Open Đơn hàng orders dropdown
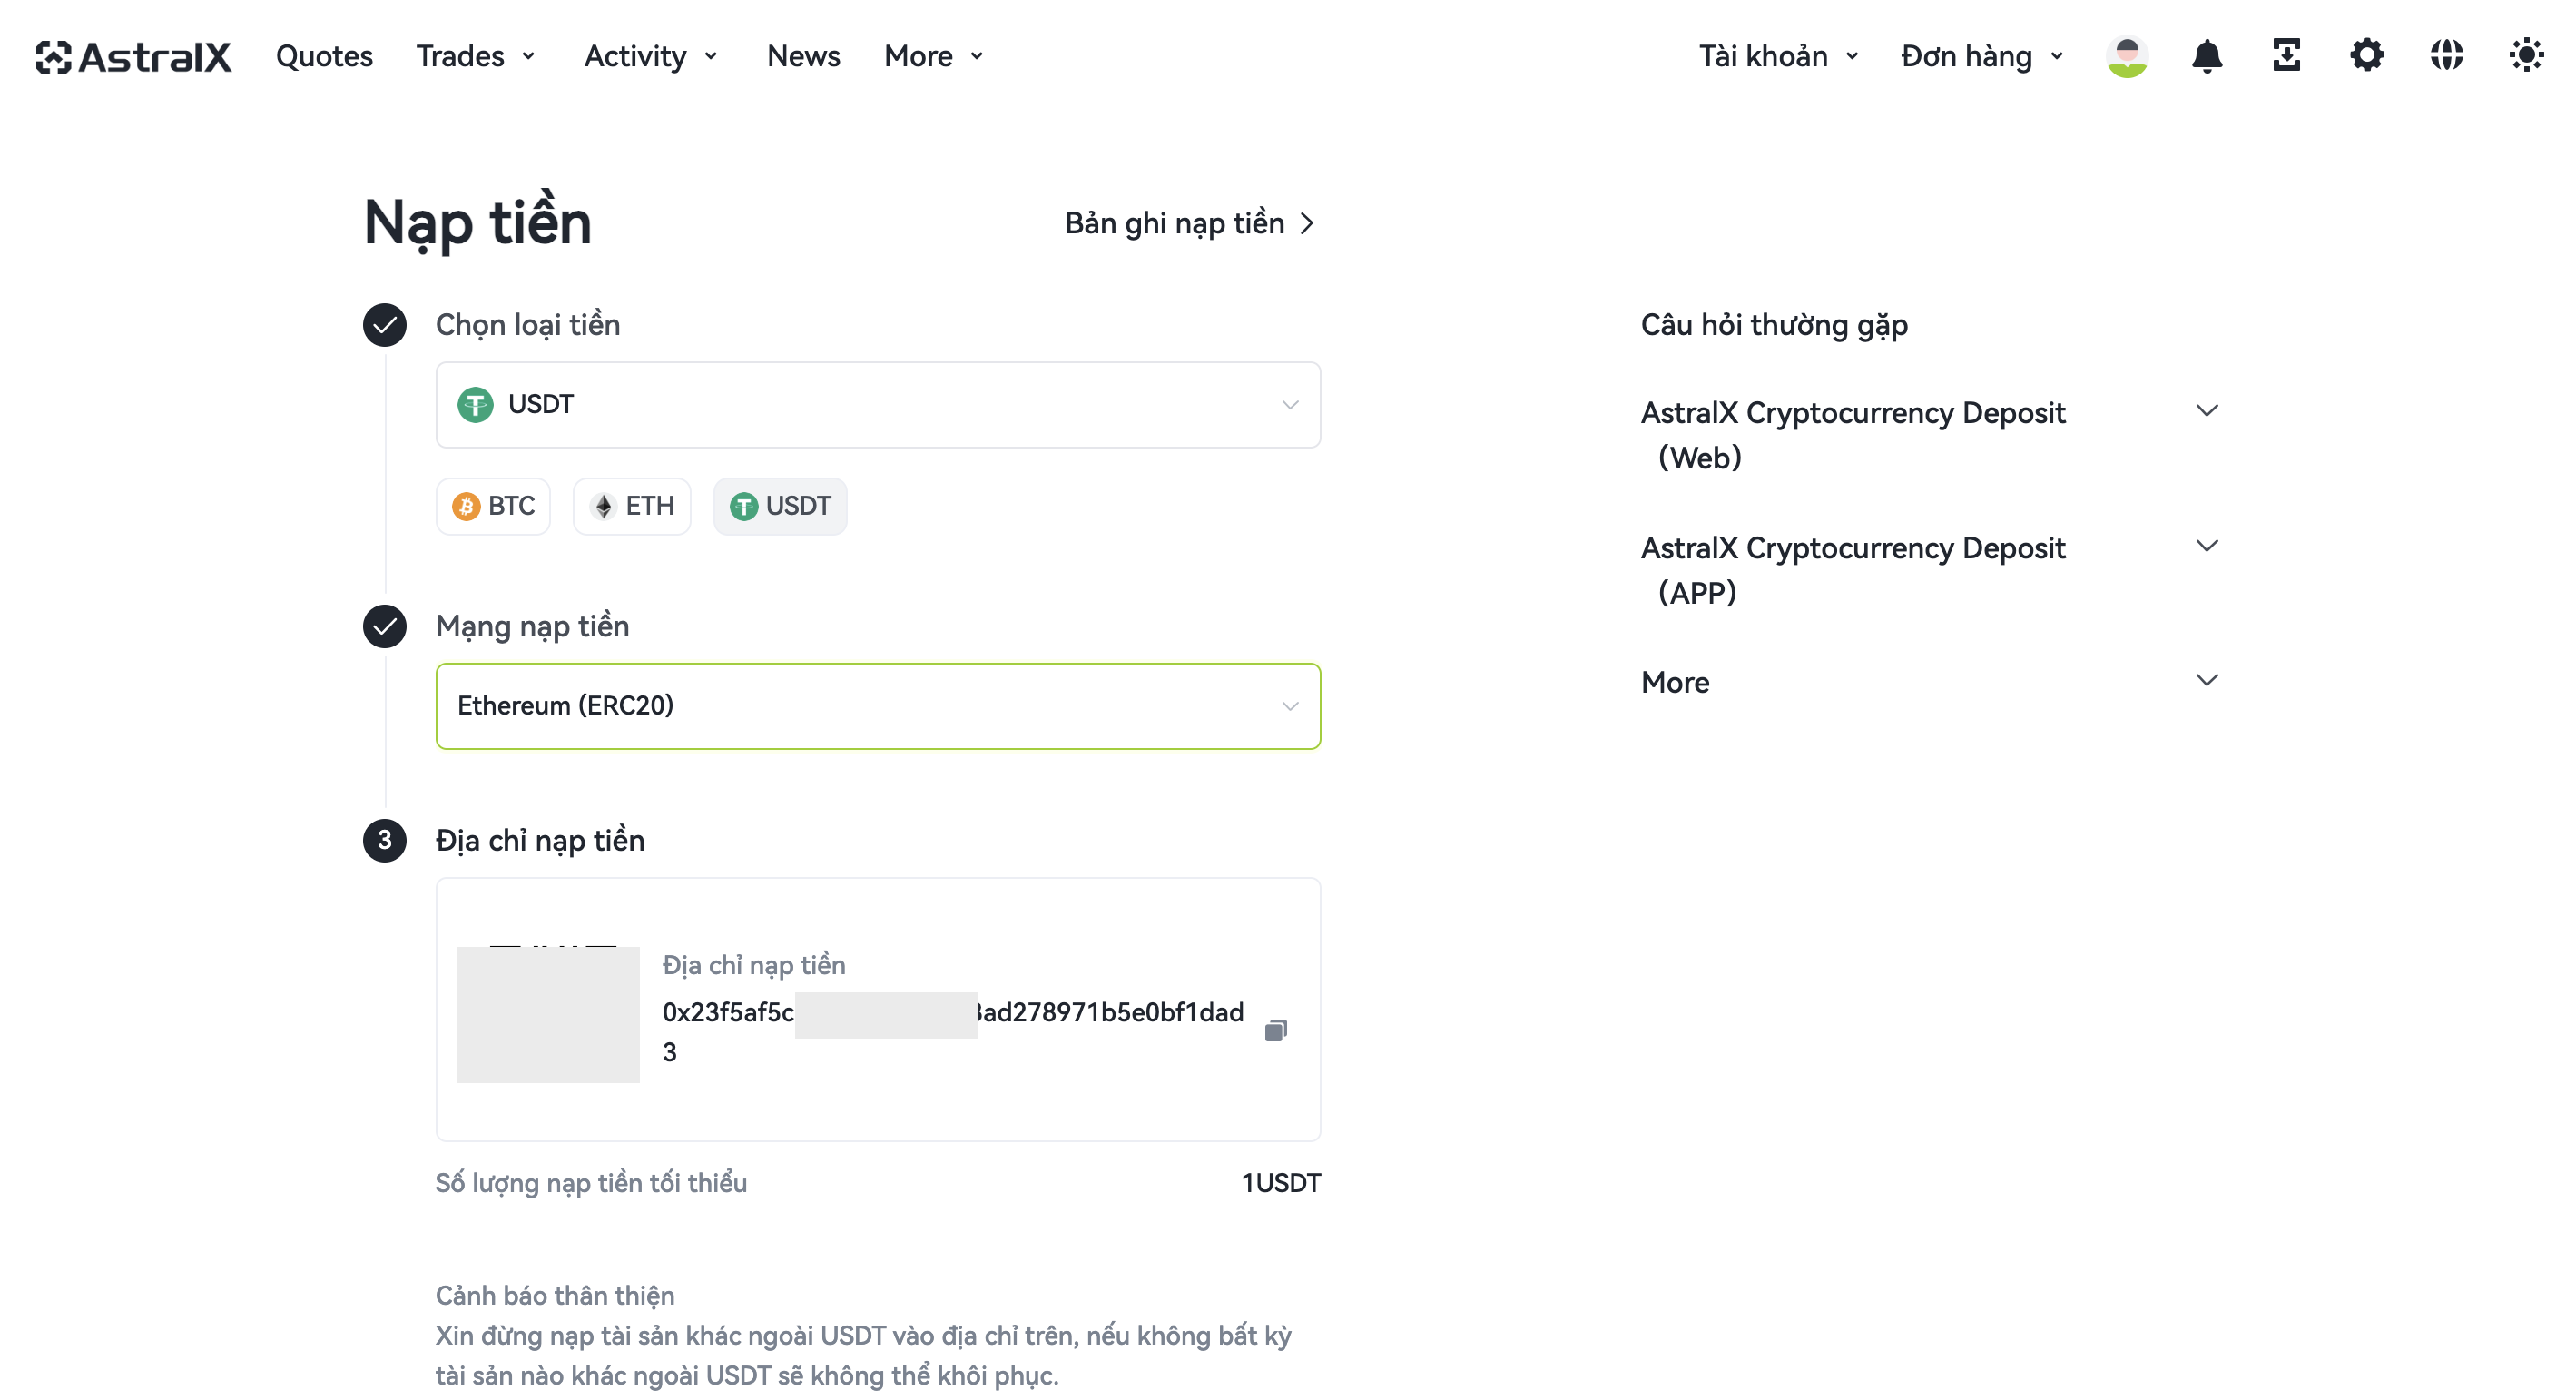The width and height of the screenshot is (2576, 1400). pyautogui.click(x=1982, y=57)
